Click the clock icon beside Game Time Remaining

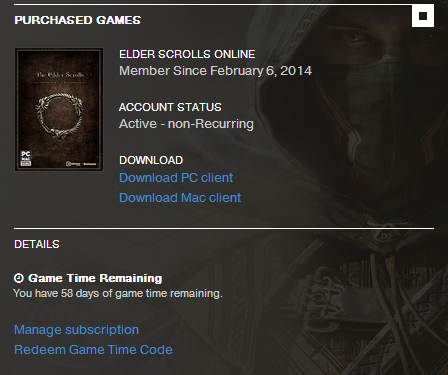pos(19,278)
